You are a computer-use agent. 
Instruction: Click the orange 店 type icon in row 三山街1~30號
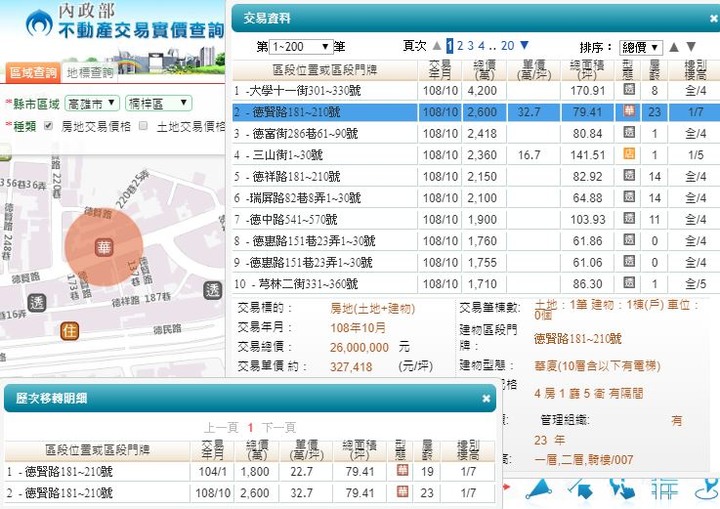(629, 154)
